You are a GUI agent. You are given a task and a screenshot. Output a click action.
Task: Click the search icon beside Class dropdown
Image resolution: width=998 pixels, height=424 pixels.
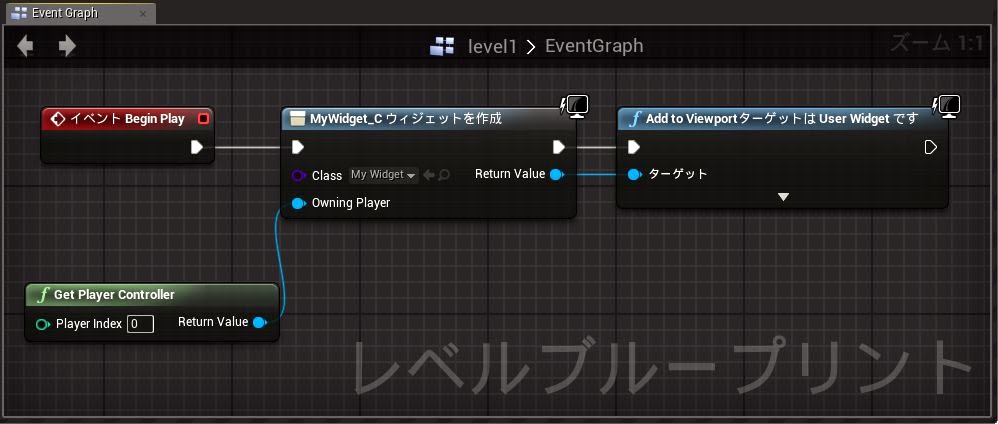pos(444,175)
